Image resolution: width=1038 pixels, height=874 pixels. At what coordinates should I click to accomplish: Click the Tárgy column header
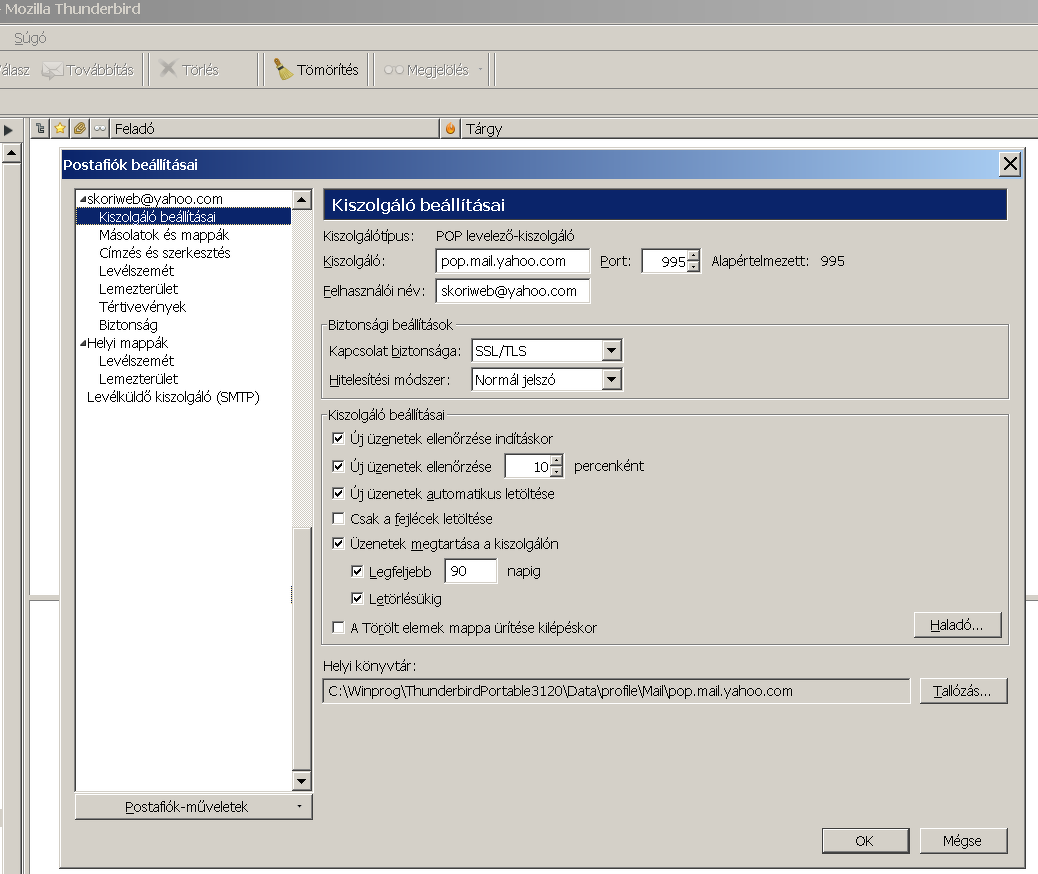[748, 128]
